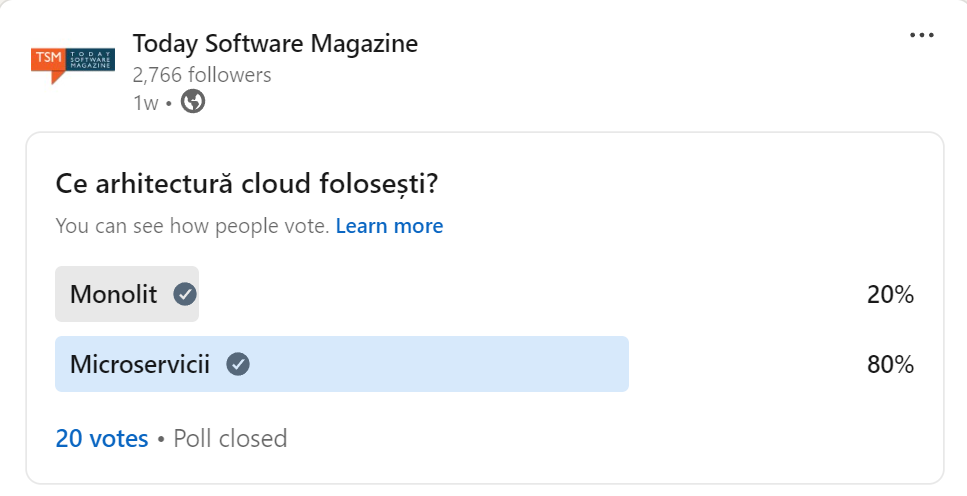Open the 20 votes voter list

(x=102, y=438)
